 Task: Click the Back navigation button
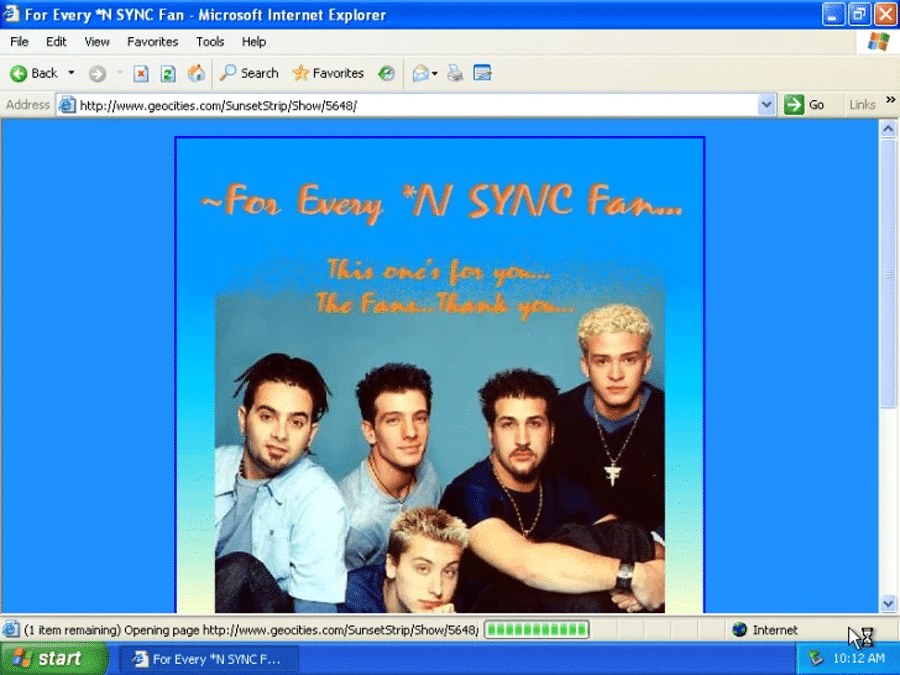point(34,73)
